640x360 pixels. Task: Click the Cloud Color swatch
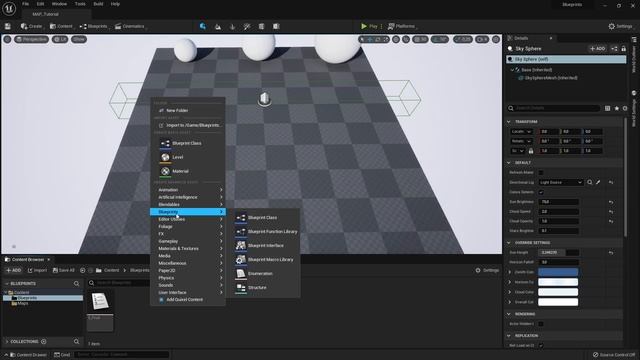(558, 292)
